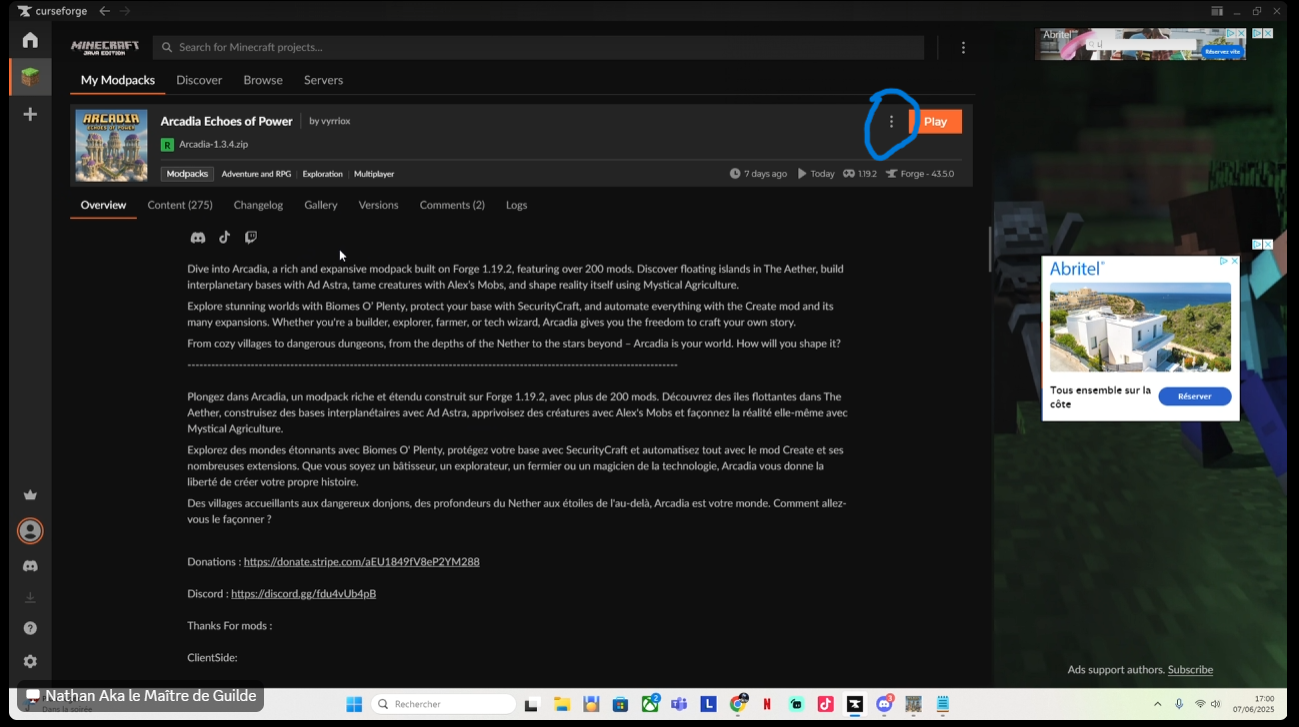The height and width of the screenshot is (727, 1299).
Task: Click the Arcadia Echoes of Power title
Action: 226,121
